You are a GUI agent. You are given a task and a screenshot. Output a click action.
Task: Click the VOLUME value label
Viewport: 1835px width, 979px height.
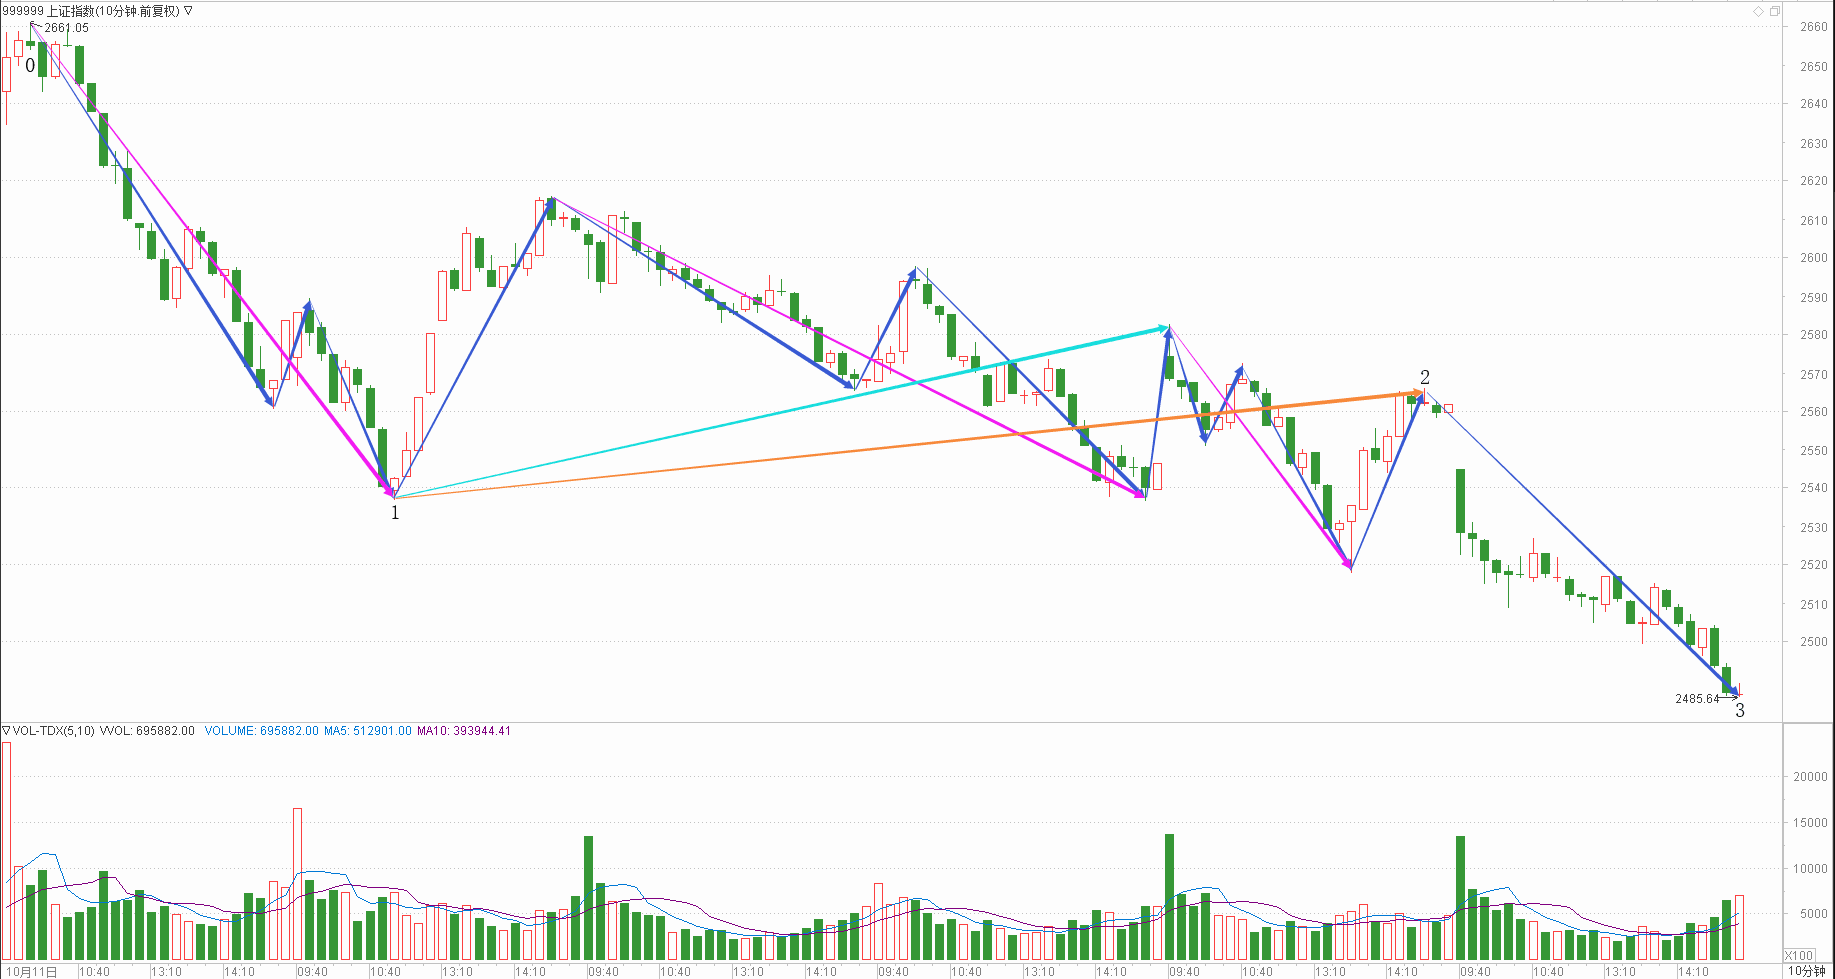coord(261,731)
